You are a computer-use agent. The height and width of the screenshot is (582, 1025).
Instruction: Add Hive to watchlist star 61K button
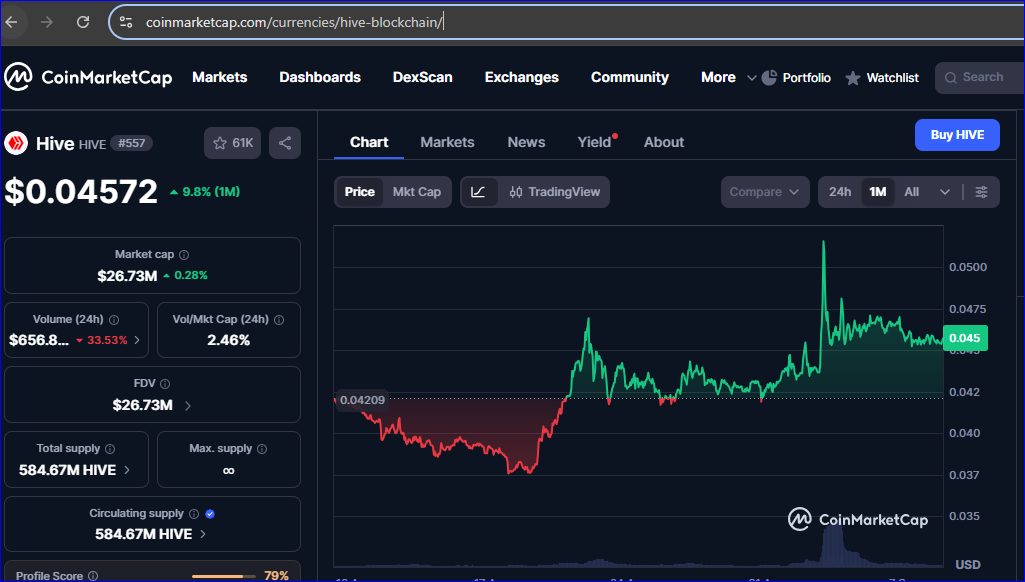233,143
